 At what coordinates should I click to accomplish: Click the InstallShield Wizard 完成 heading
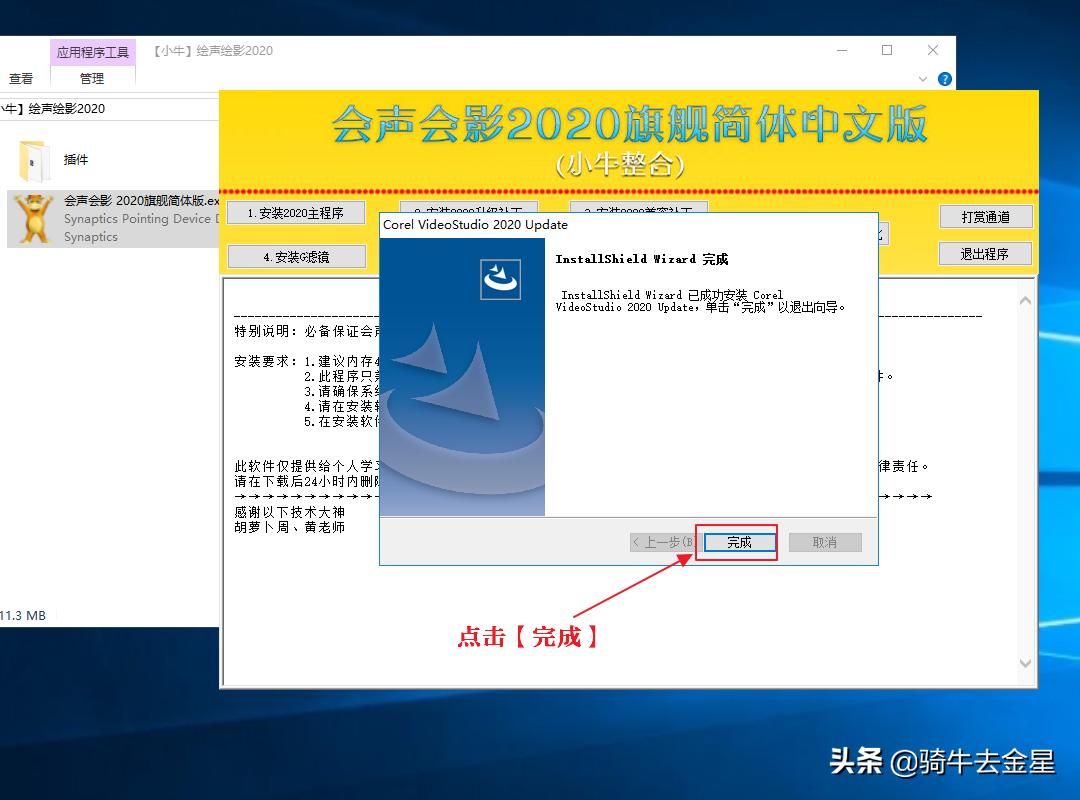(x=641, y=259)
